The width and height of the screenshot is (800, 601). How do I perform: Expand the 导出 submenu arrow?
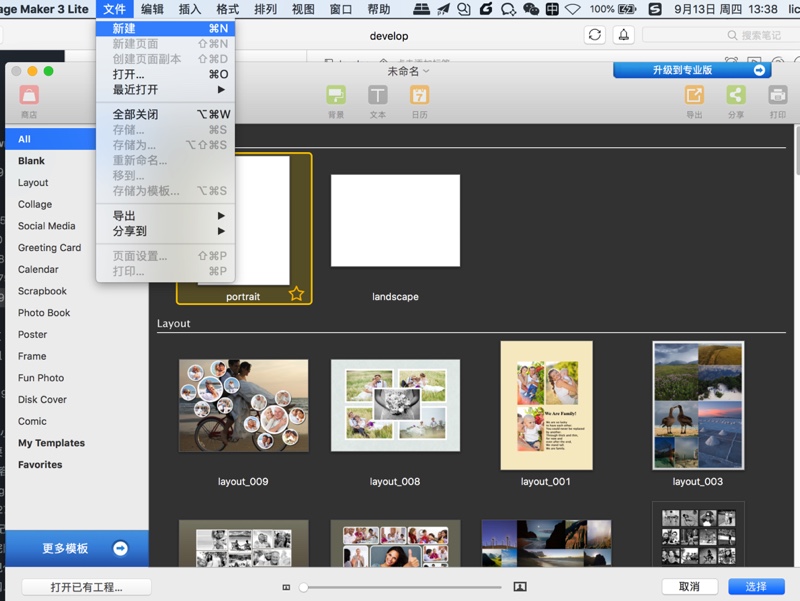(x=221, y=215)
